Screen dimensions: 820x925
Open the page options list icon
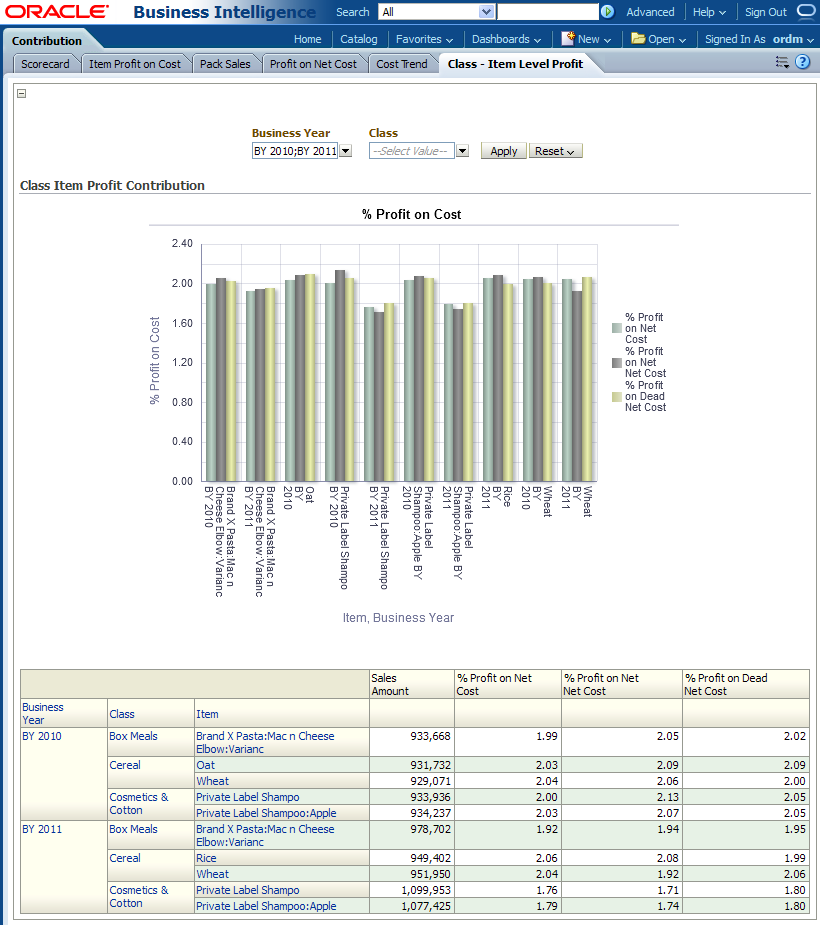pos(782,62)
